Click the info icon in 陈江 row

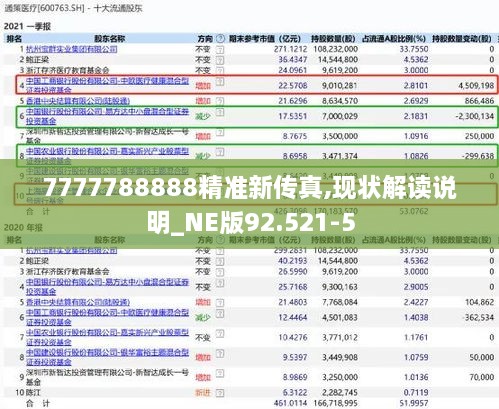(x=220, y=393)
